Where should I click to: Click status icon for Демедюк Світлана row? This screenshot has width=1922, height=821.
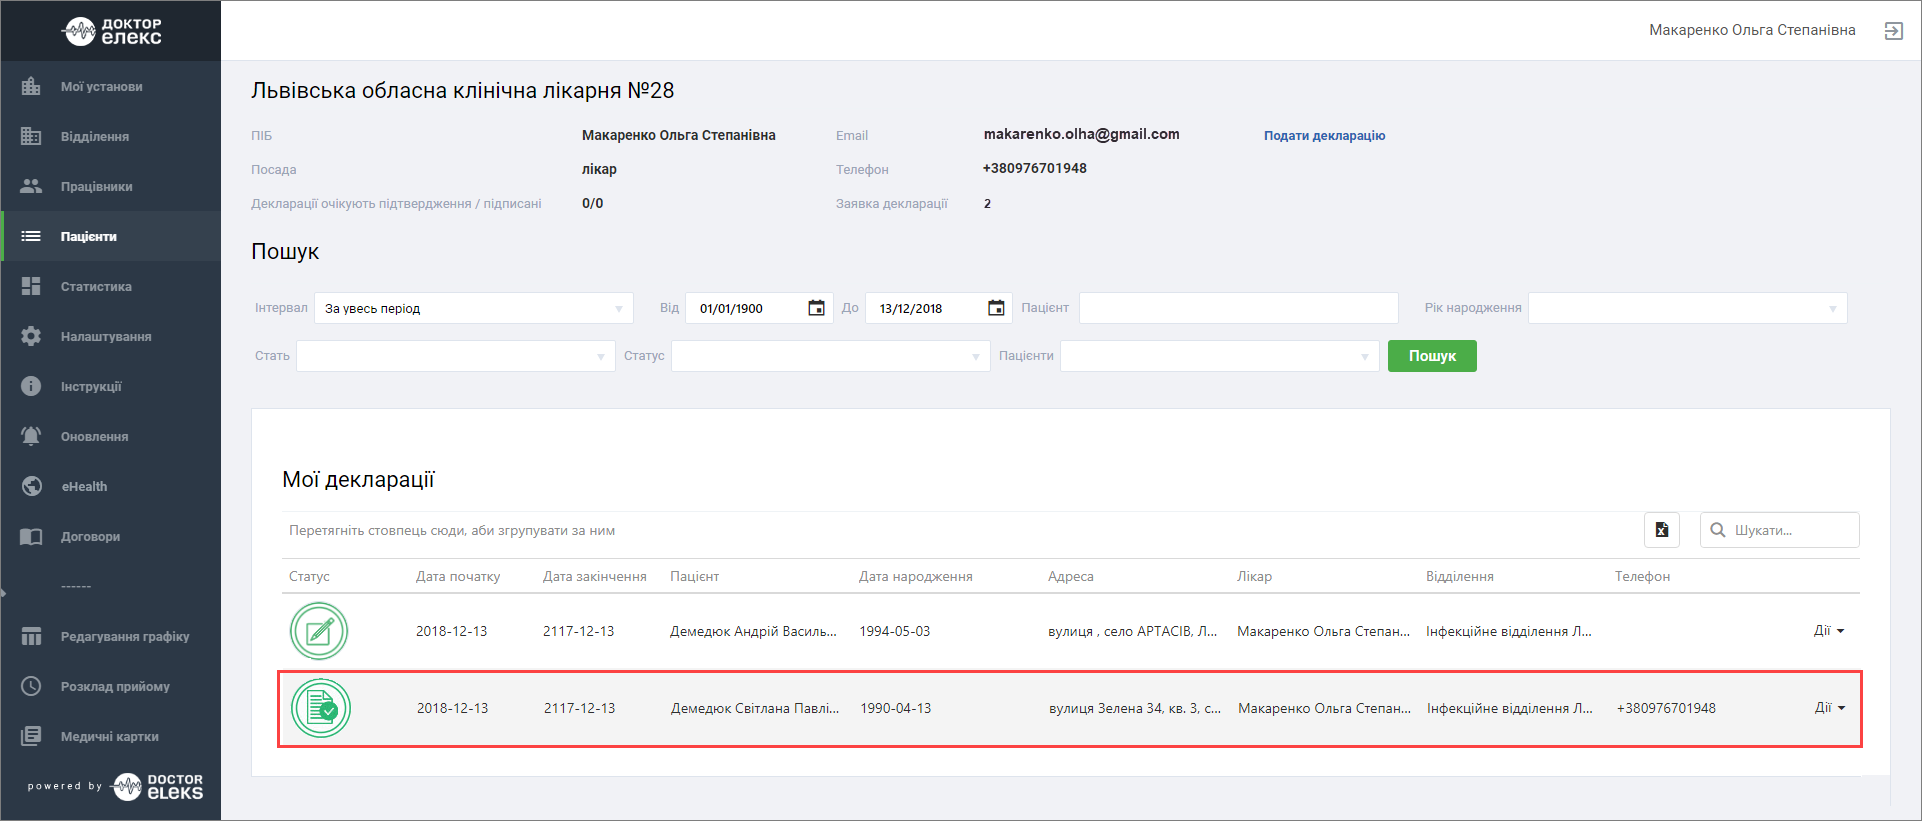click(x=320, y=708)
